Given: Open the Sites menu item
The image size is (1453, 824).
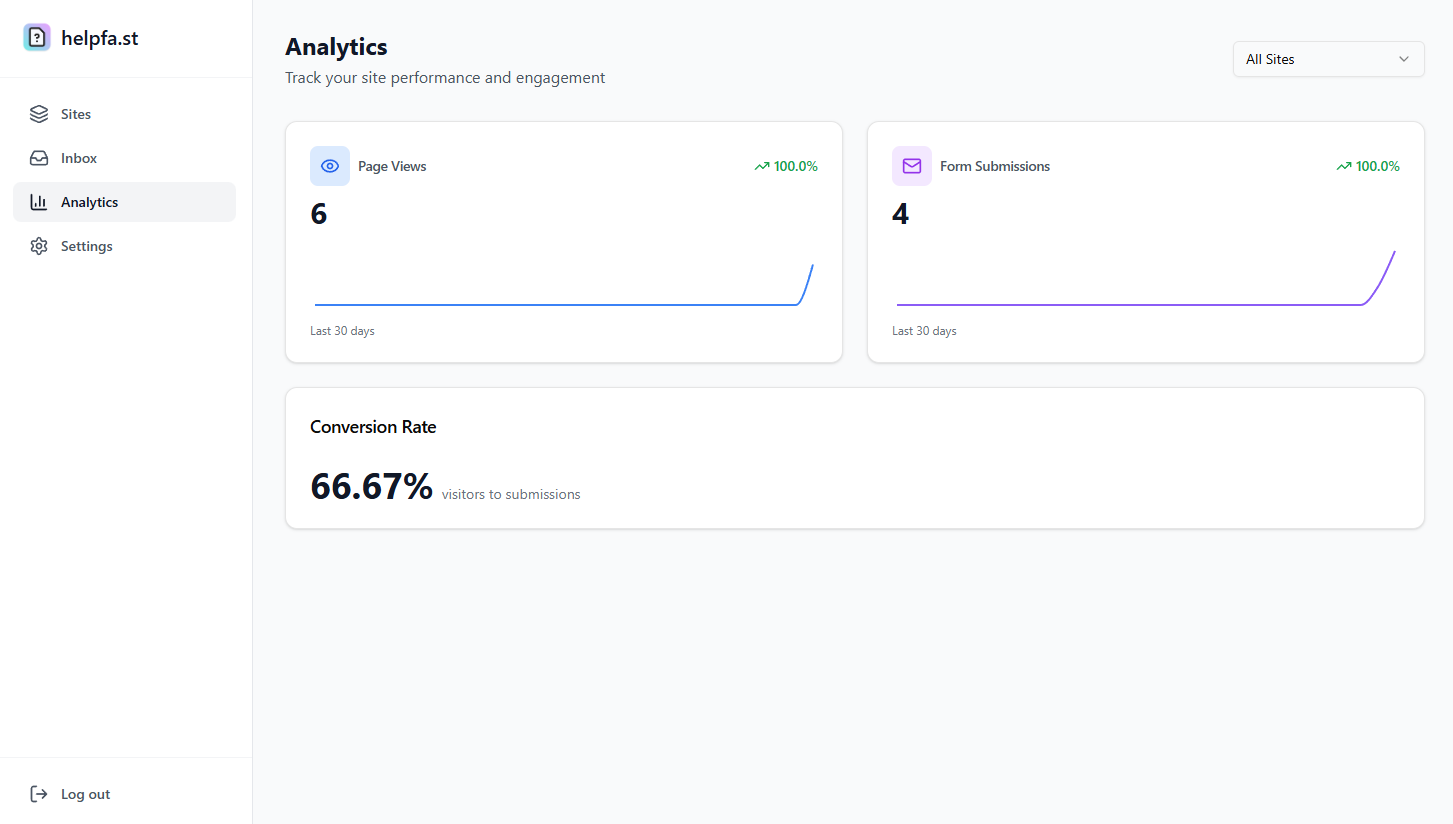Looking at the screenshot, I should (x=124, y=114).
